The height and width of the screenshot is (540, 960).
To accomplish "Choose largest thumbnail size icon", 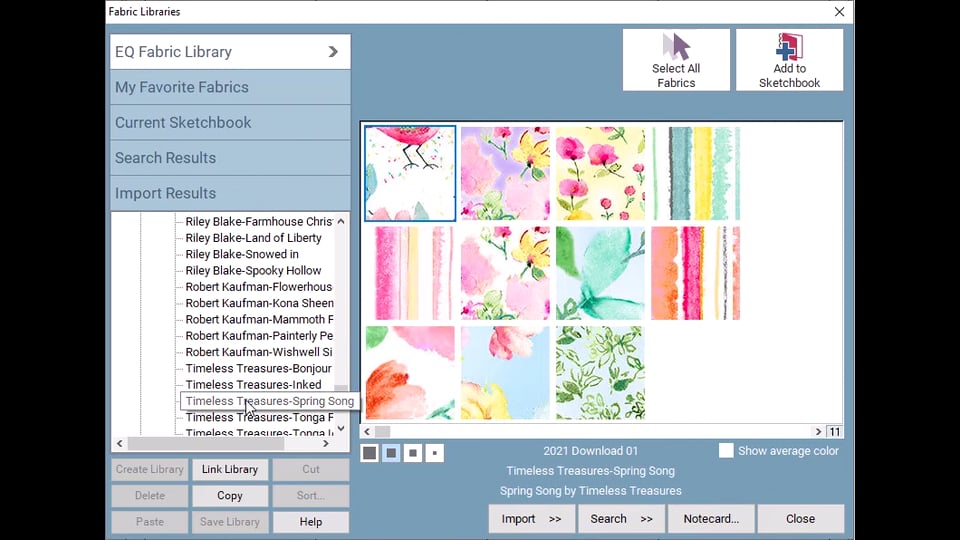I will click(x=369, y=453).
